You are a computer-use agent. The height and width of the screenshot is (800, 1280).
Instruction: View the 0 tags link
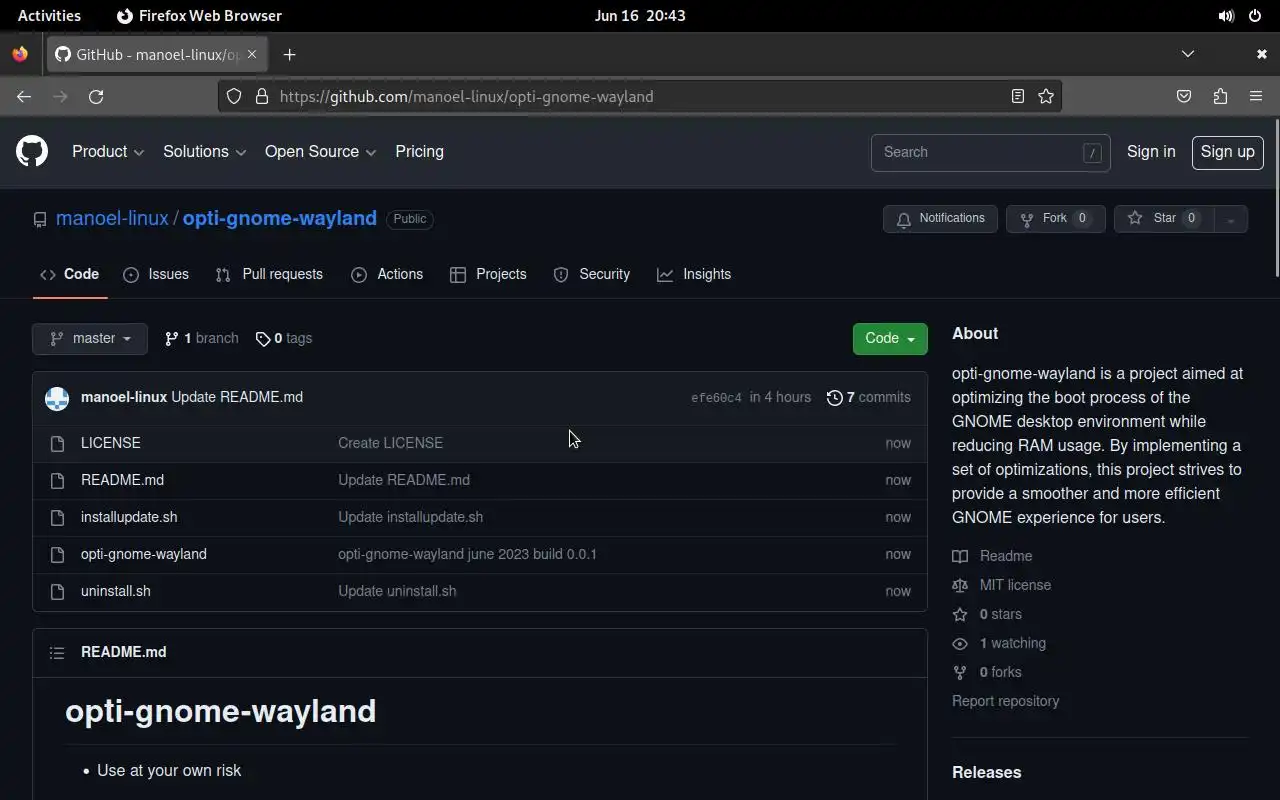point(284,338)
